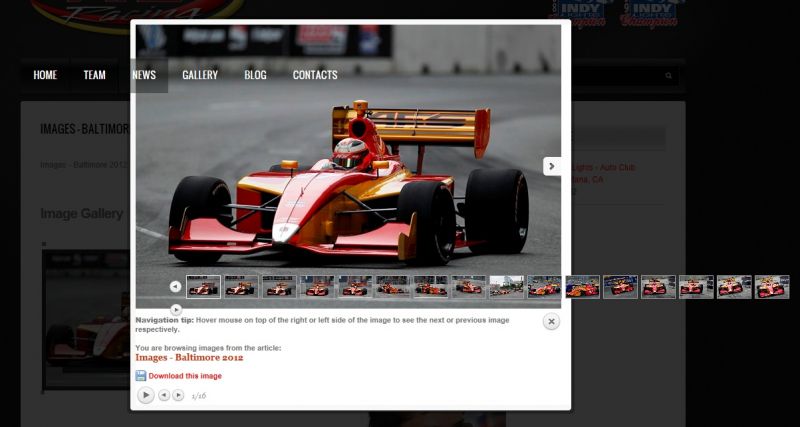
Task: Start the slideshow with the large play button
Action: [145, 395]
